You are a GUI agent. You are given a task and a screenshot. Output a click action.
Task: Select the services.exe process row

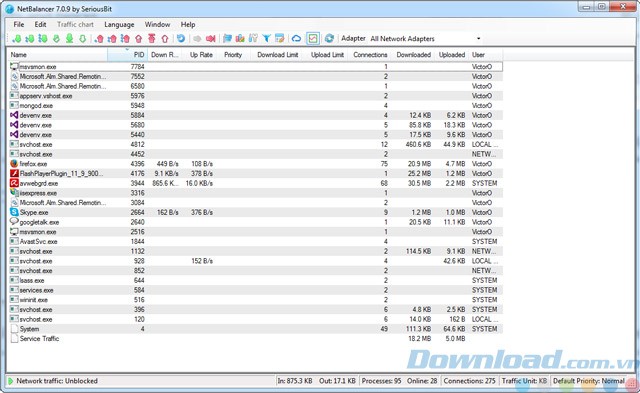[256, 290]
